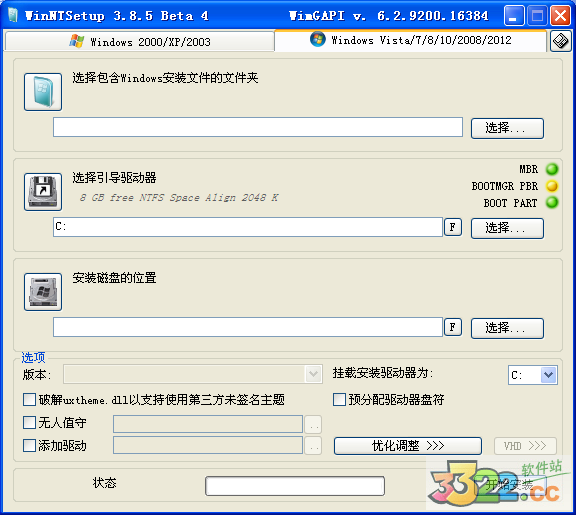
Task: Click the boot drive floppy disk icon
Action: click(x=43, y=192)
